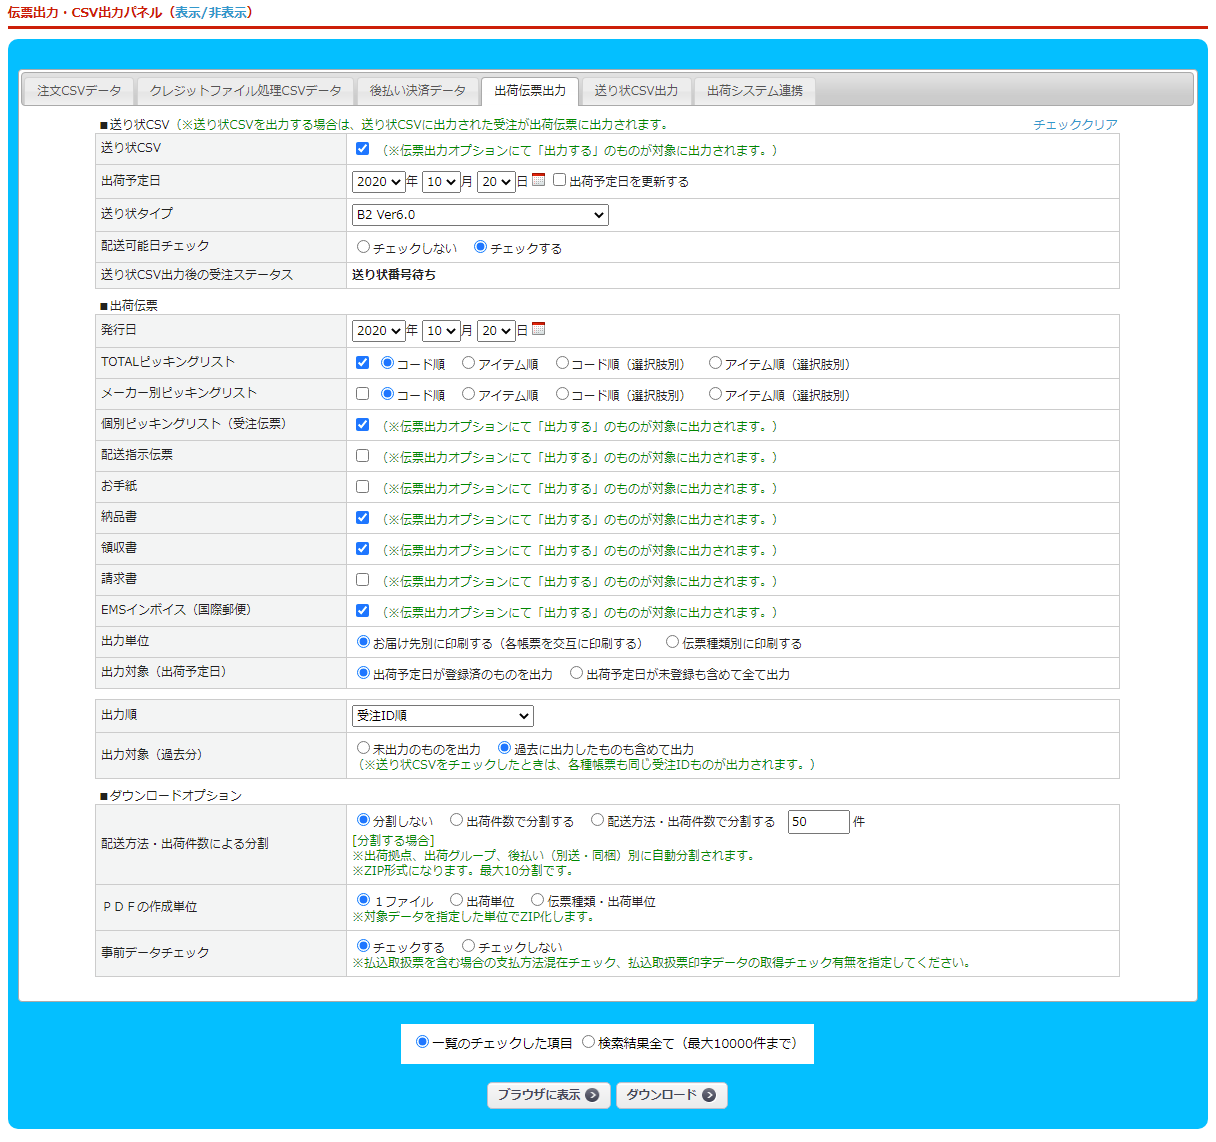Open the 送り状CSV出力 tab
1216x1142 pixels.
[x=636, y=91]
